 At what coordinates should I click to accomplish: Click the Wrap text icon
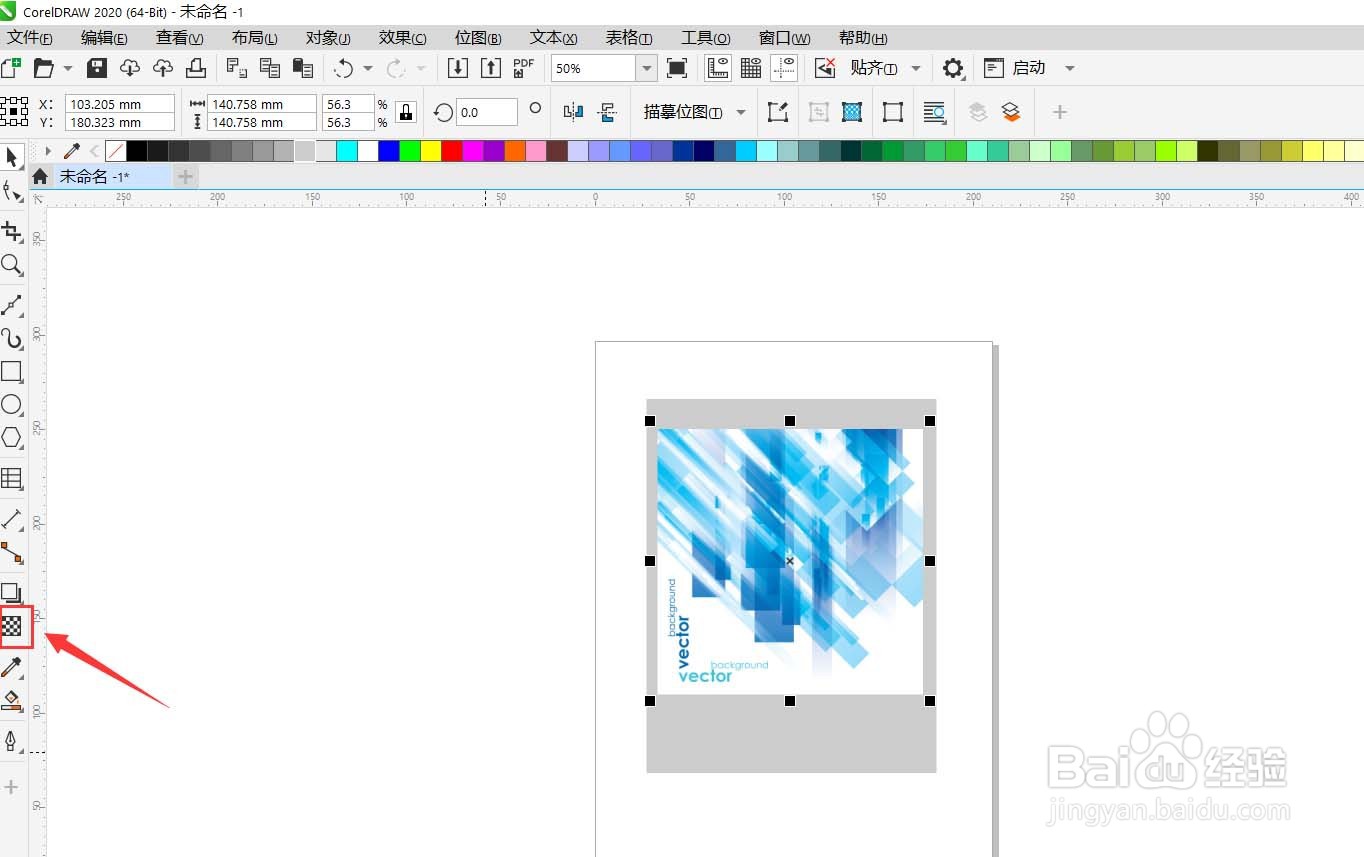click(935, 112)
